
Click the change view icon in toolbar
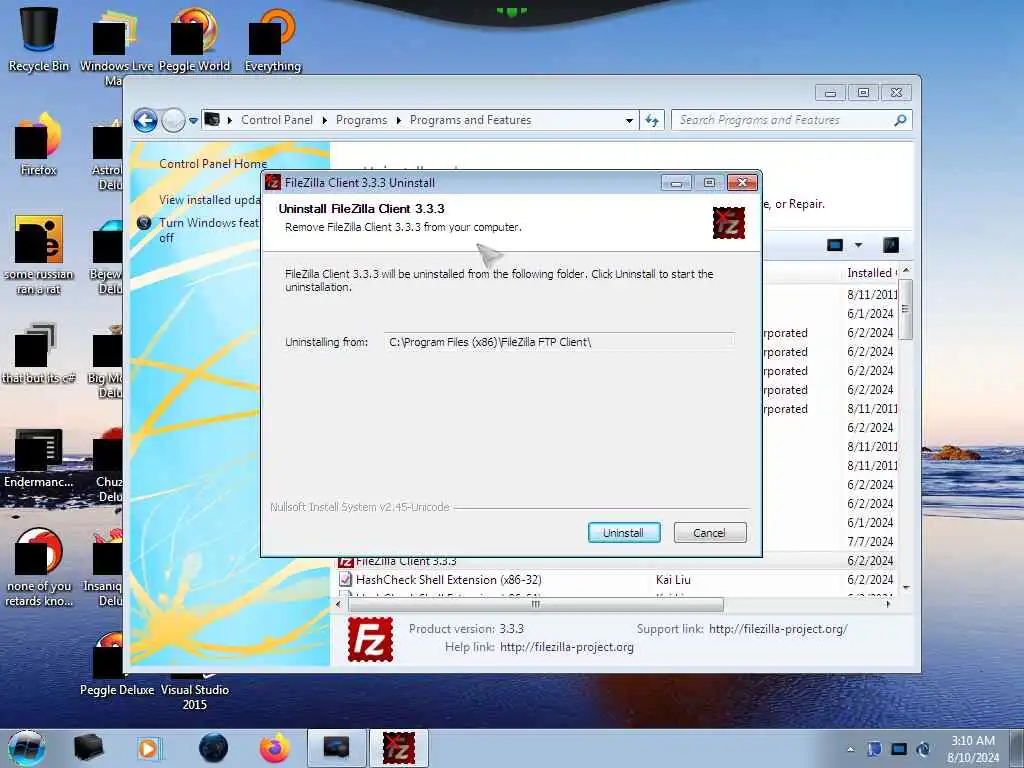pos(835,246)
